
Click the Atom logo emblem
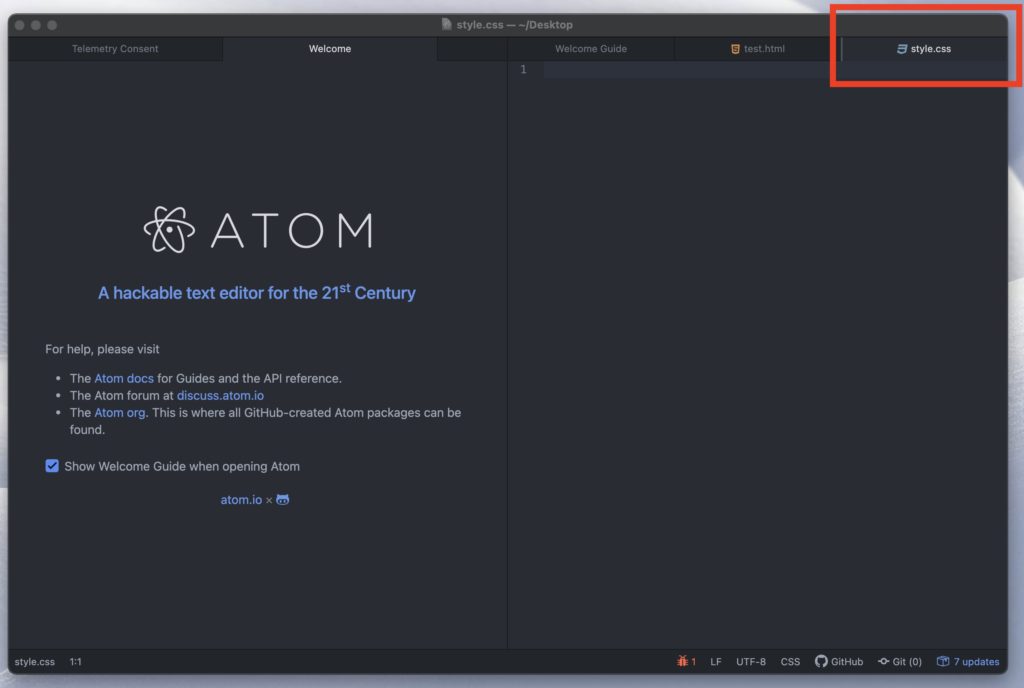pyautogui.click(x=169, y=230)
